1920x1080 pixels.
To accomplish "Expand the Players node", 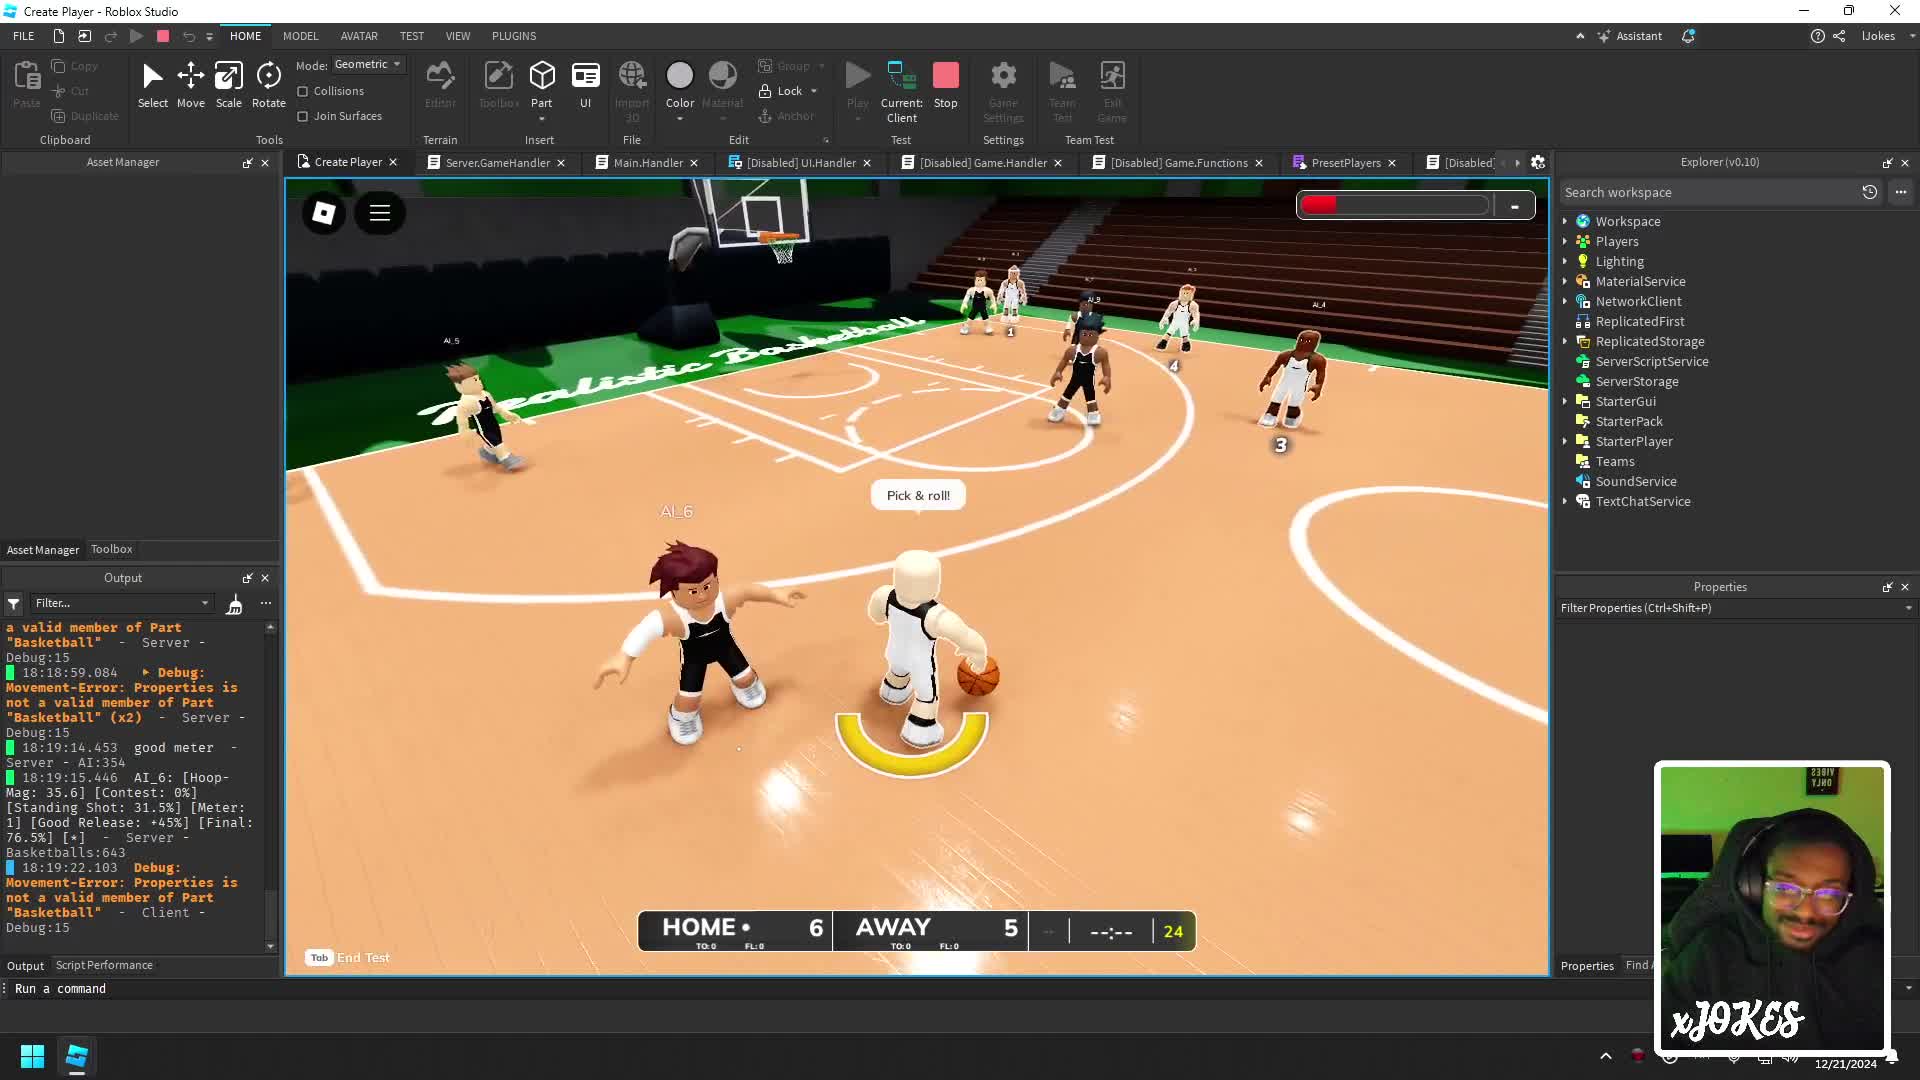I will (x=1565, y=241).
